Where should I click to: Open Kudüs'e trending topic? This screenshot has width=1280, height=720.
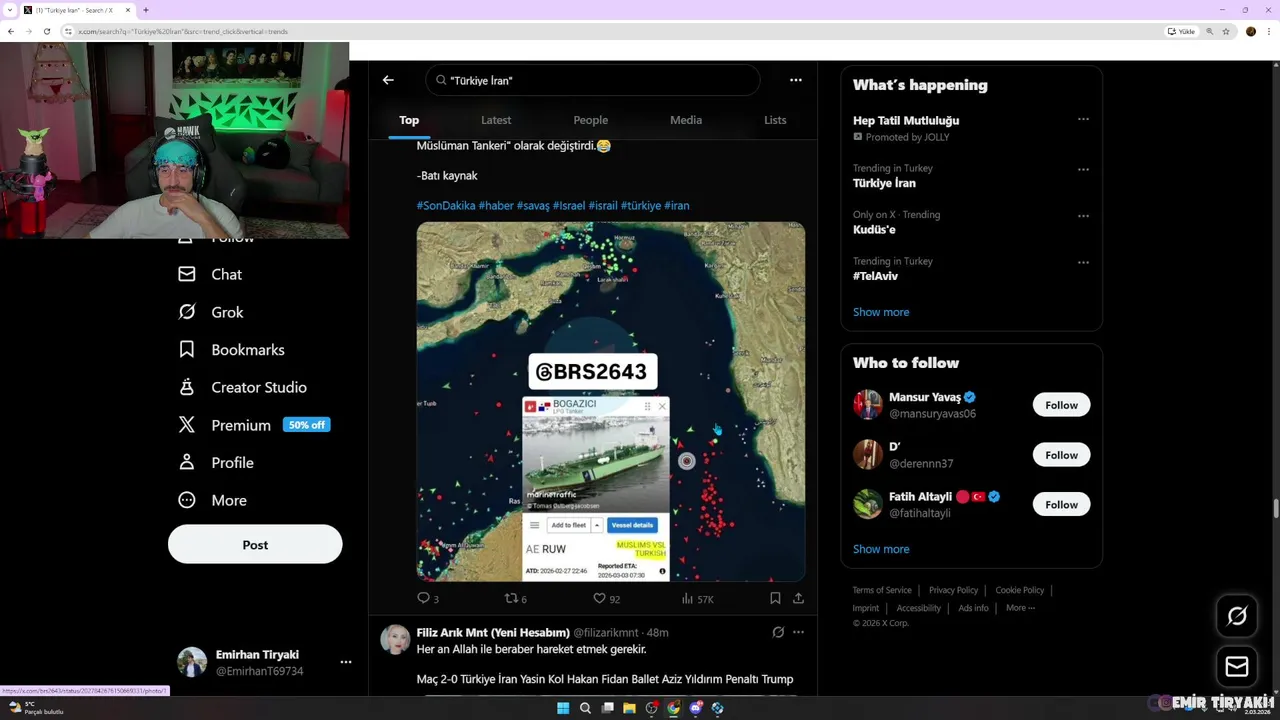[874, 230]
